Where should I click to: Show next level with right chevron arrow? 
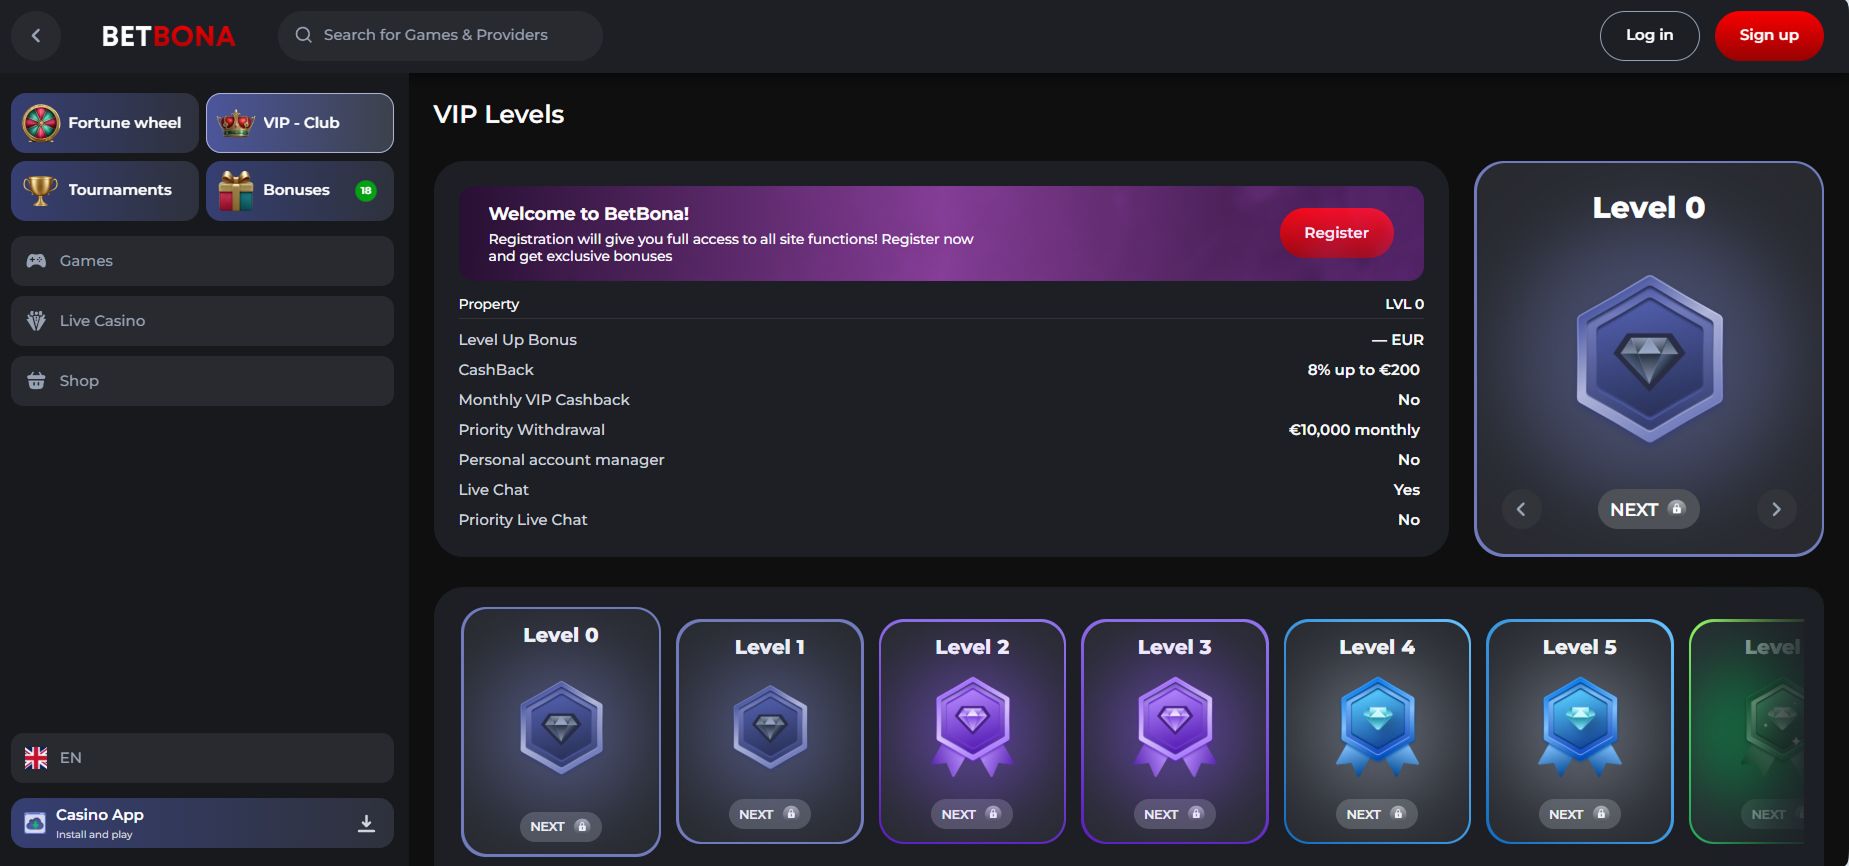[1776, 509]
